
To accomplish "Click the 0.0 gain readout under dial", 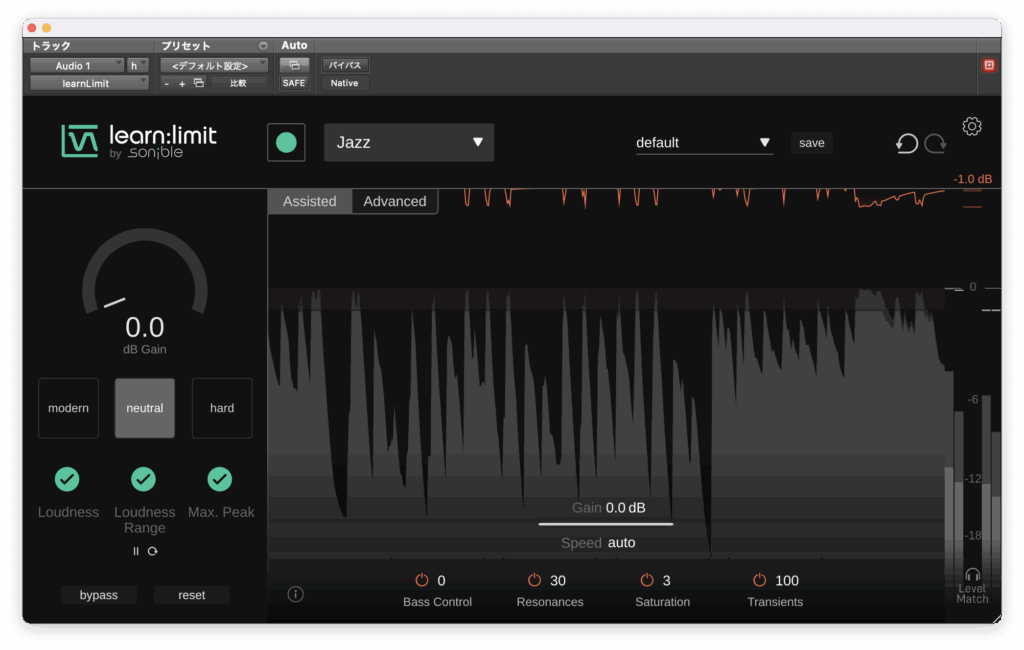I will (145, 327).
